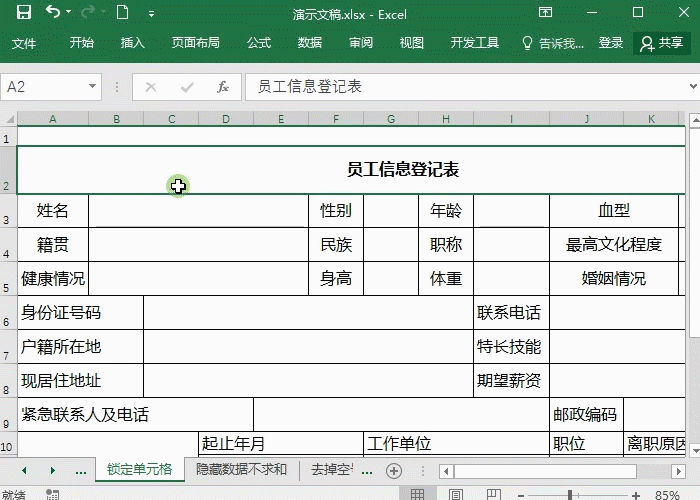Expand the formula bar with the chevron
The image size is (700, 500).
click(x=693, y=86)
